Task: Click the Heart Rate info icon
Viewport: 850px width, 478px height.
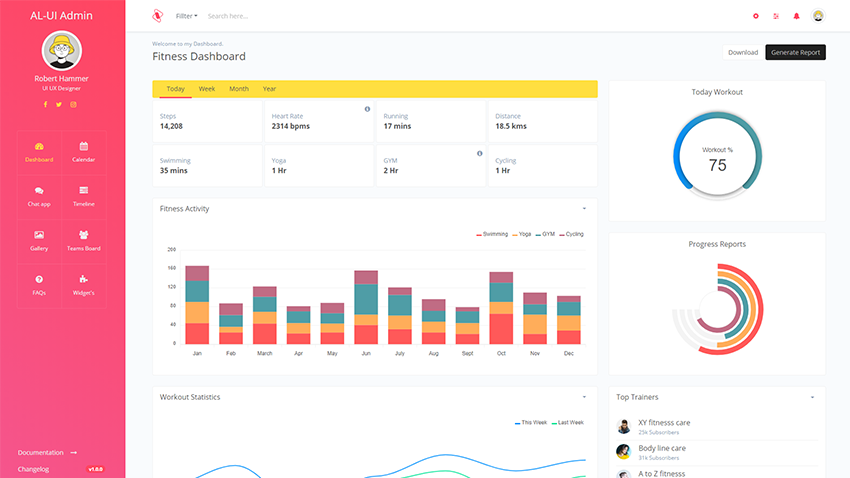Action: [367, 109]
